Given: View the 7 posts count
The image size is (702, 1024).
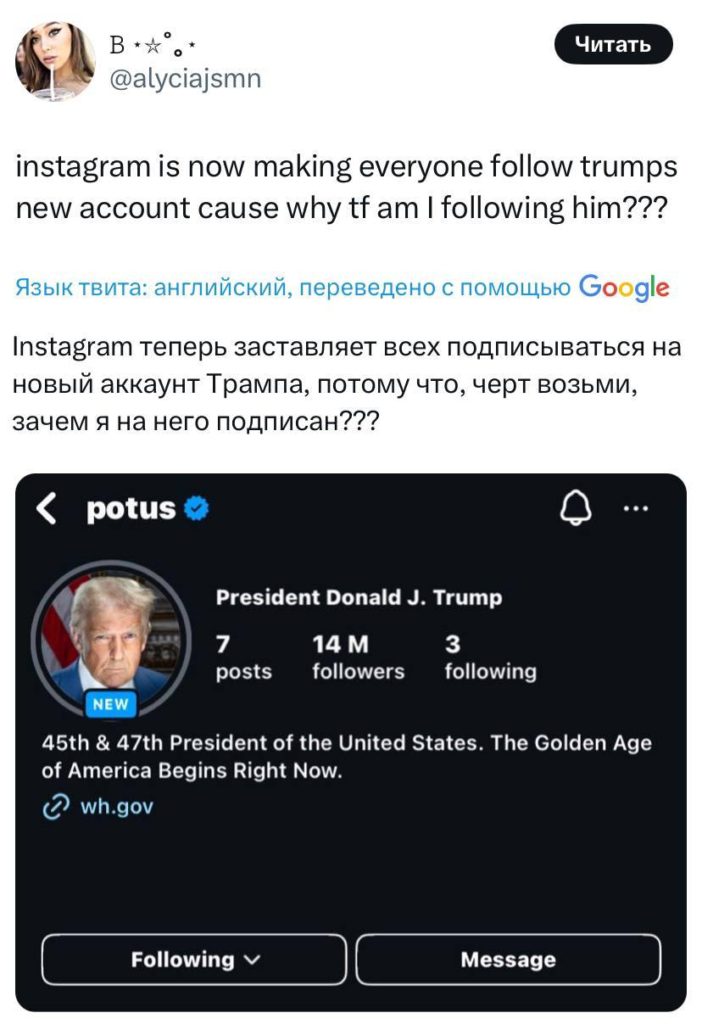Looking at the screenshot, I should point(243,657).
